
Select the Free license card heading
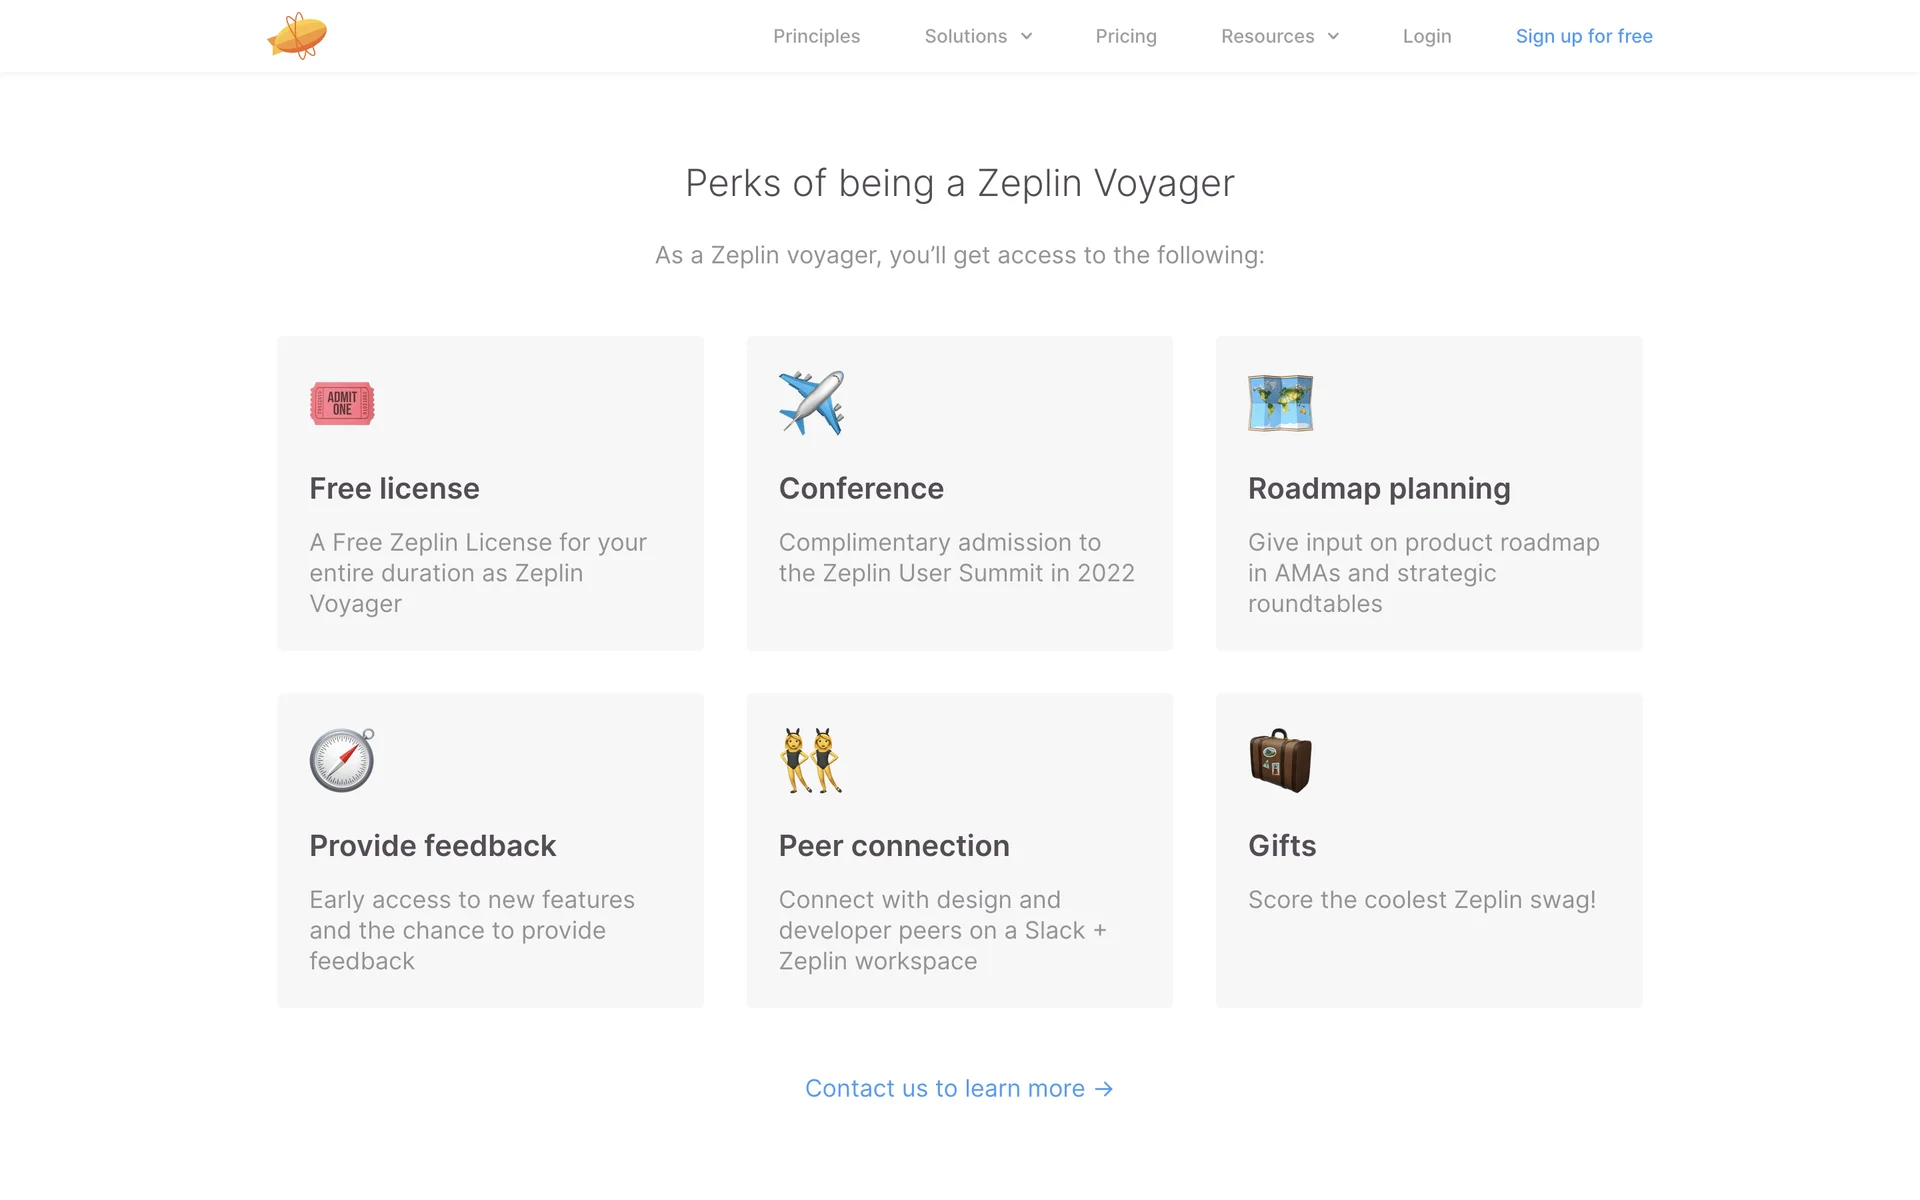coord(394,488)
